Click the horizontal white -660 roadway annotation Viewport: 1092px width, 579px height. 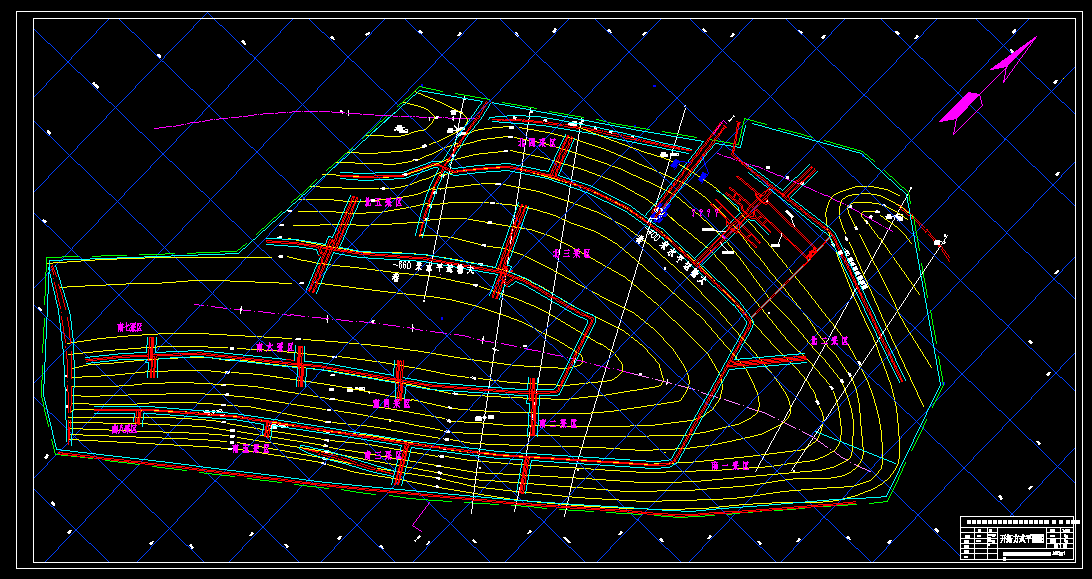(433, 268)
